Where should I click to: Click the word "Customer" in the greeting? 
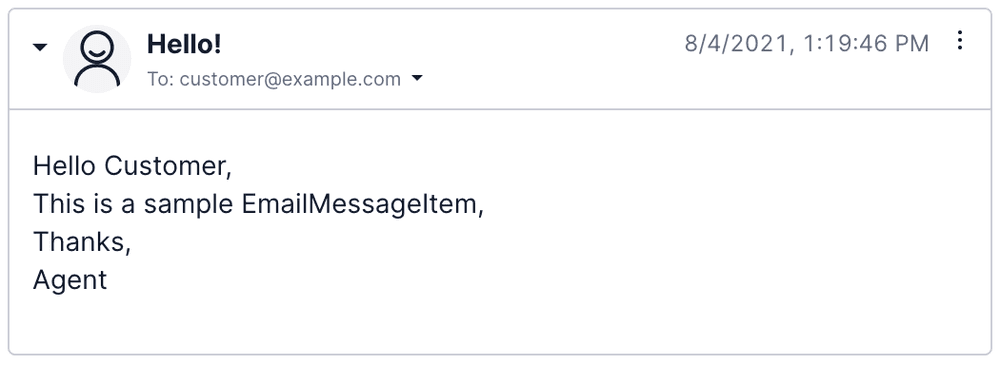coord(165,166)
